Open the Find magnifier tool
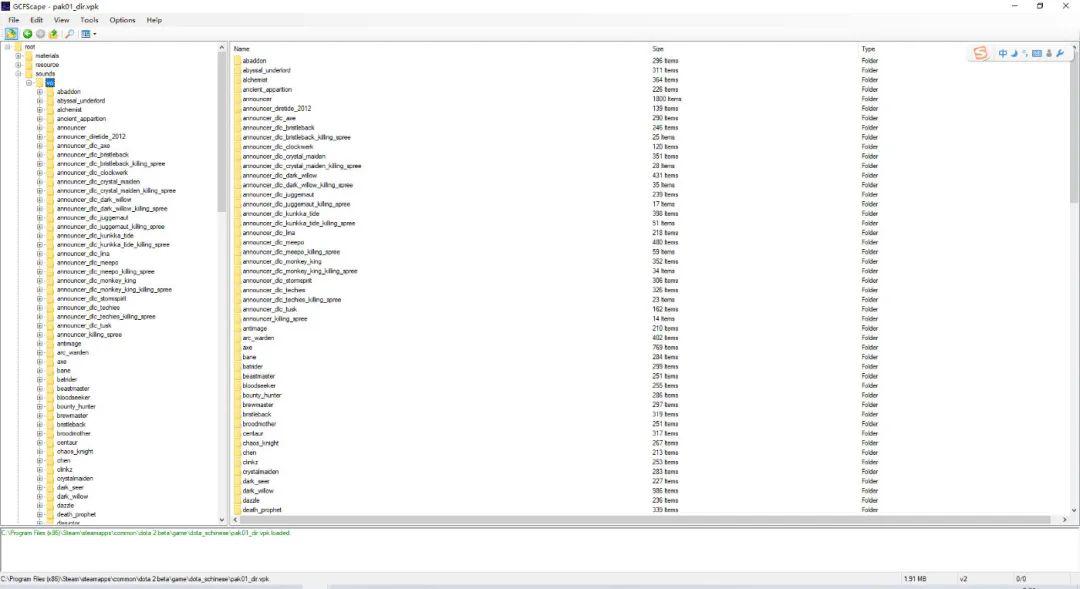Image resolution: width=1080 pixels, height=589 pixels. pyautogui.click(x=70, y=34)
